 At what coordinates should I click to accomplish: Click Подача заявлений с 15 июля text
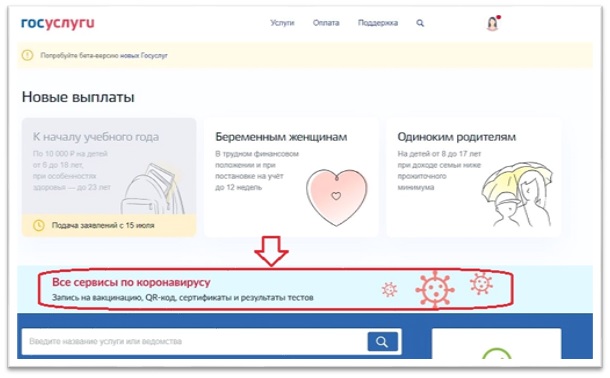(103, 225)
